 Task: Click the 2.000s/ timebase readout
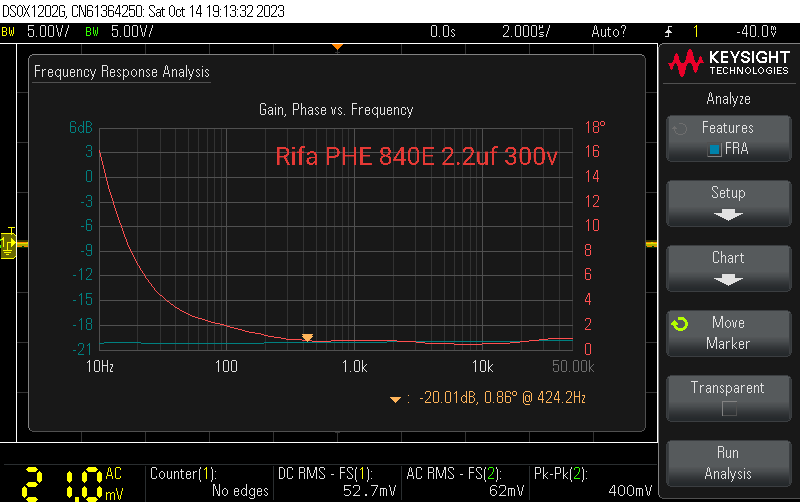tap(526, 32)
